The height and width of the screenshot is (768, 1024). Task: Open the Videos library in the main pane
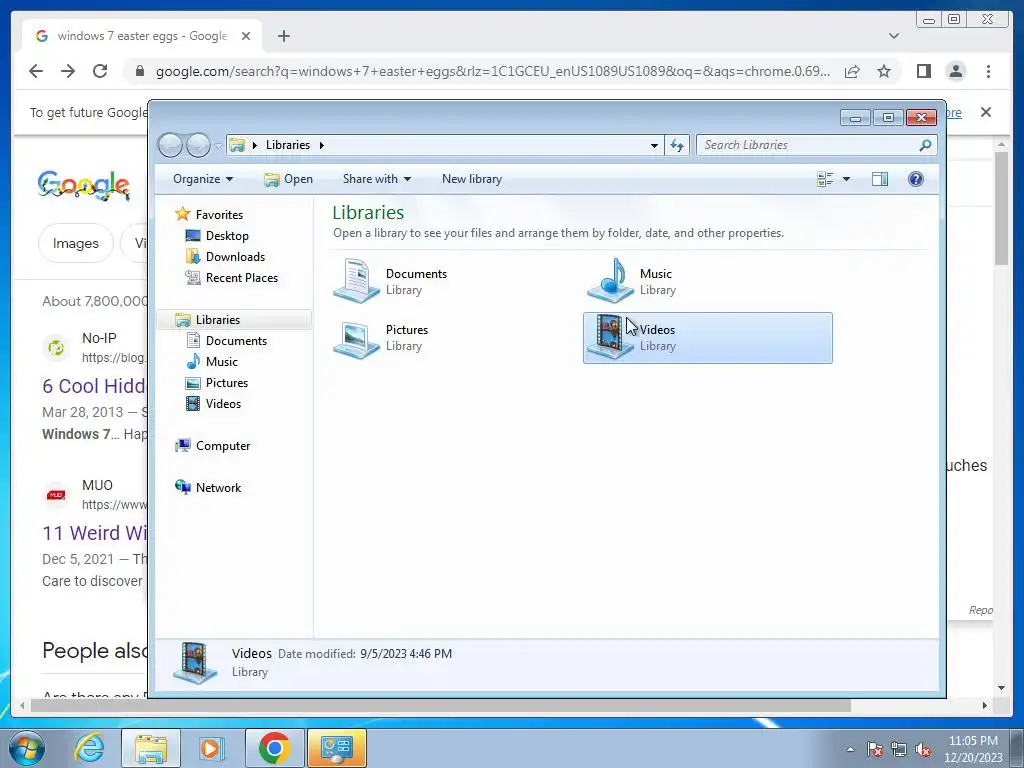[707, 338]
